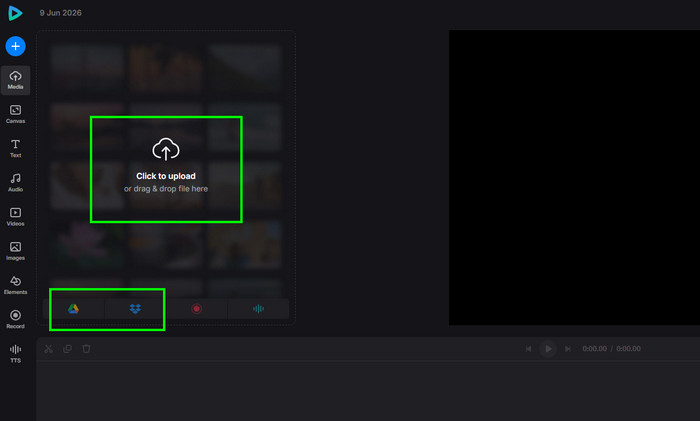The width and height of the screenshot is (700, 421).
Task: Click the upload cloud icon
Action: click(166, 150)
